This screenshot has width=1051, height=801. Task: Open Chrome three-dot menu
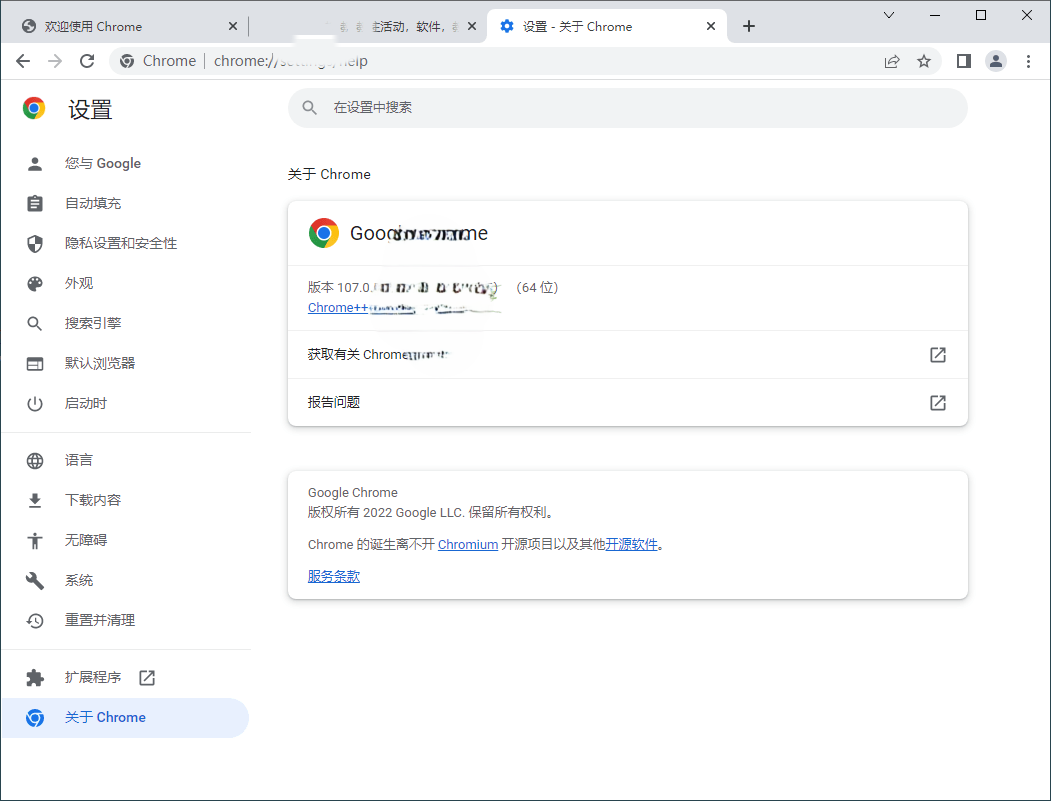click(x=1028, y=62)
